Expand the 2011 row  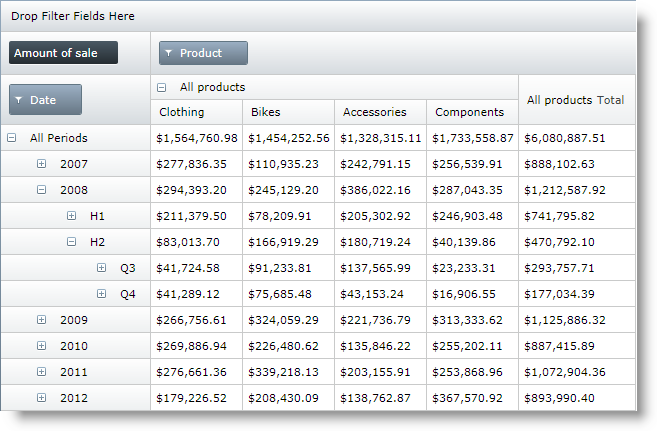pos(42,372)
